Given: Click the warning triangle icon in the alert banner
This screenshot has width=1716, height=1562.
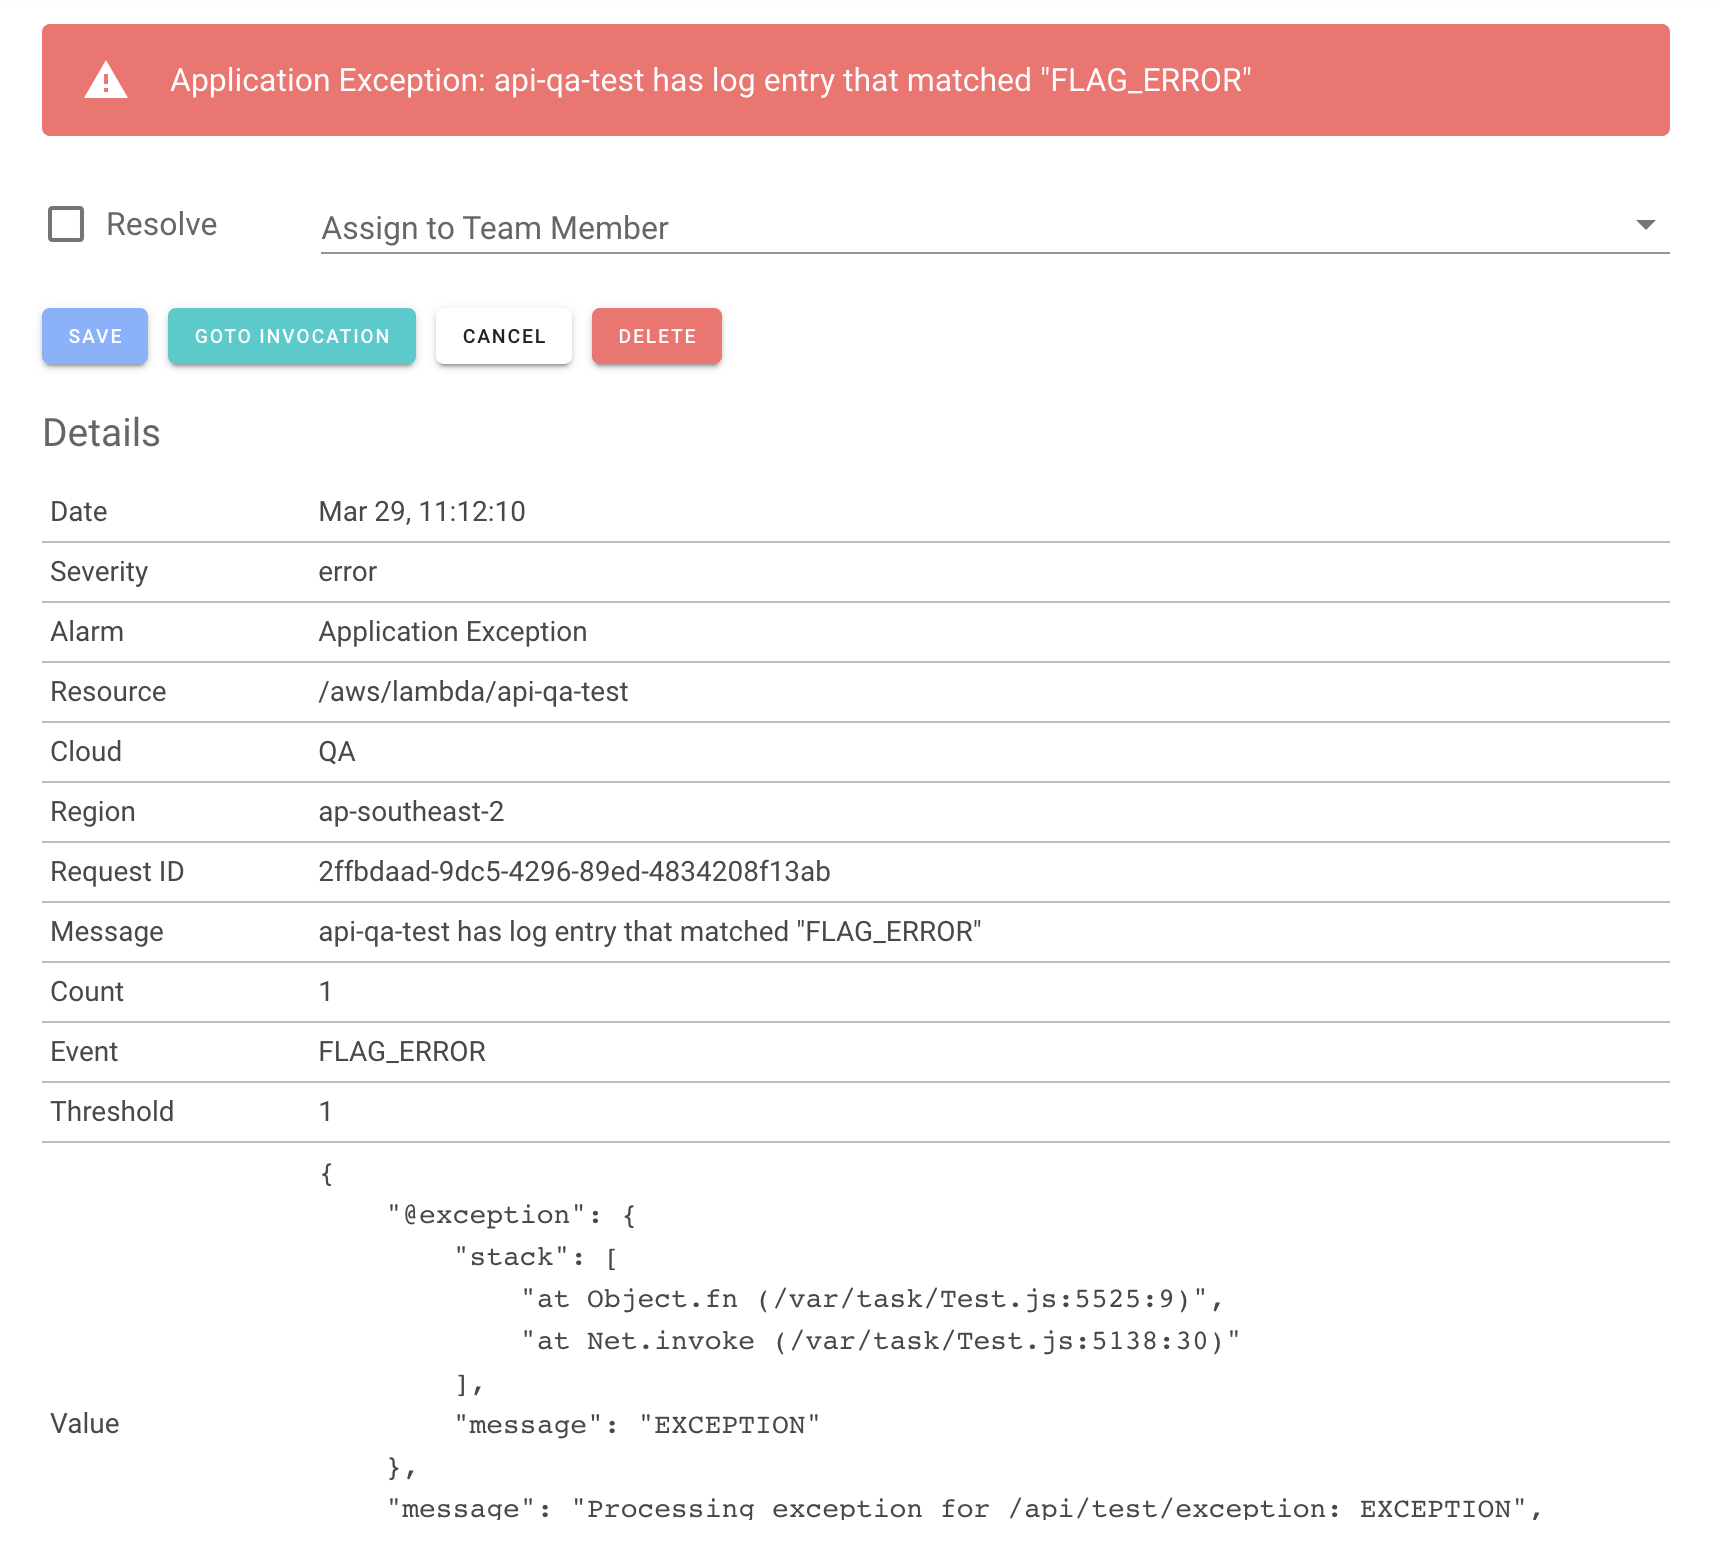Looking at the screenshot, I should (106, 80).
